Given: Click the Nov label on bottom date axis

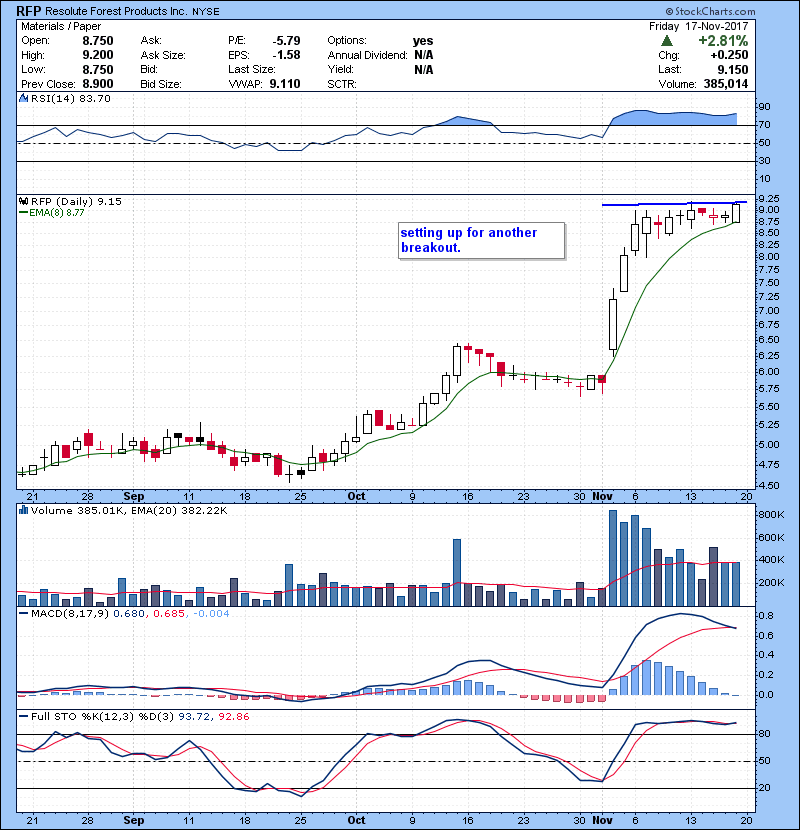Looking at the screenshot, I should pyautogui.click(x=603, y=820).
